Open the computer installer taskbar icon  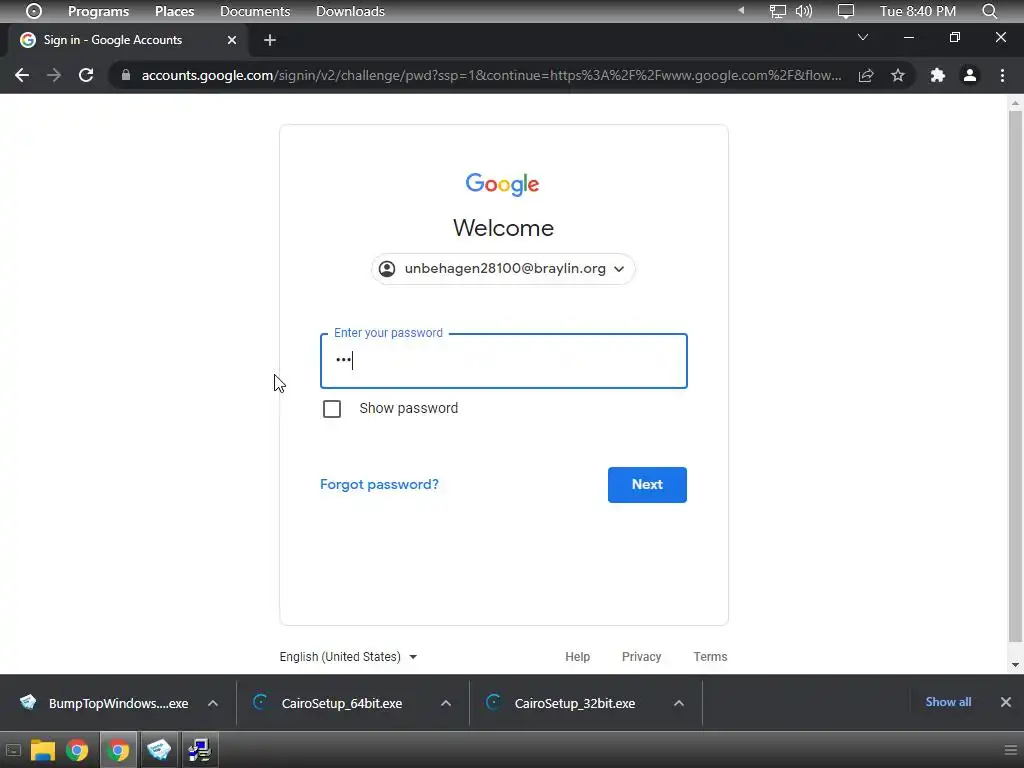pos(200,750)
